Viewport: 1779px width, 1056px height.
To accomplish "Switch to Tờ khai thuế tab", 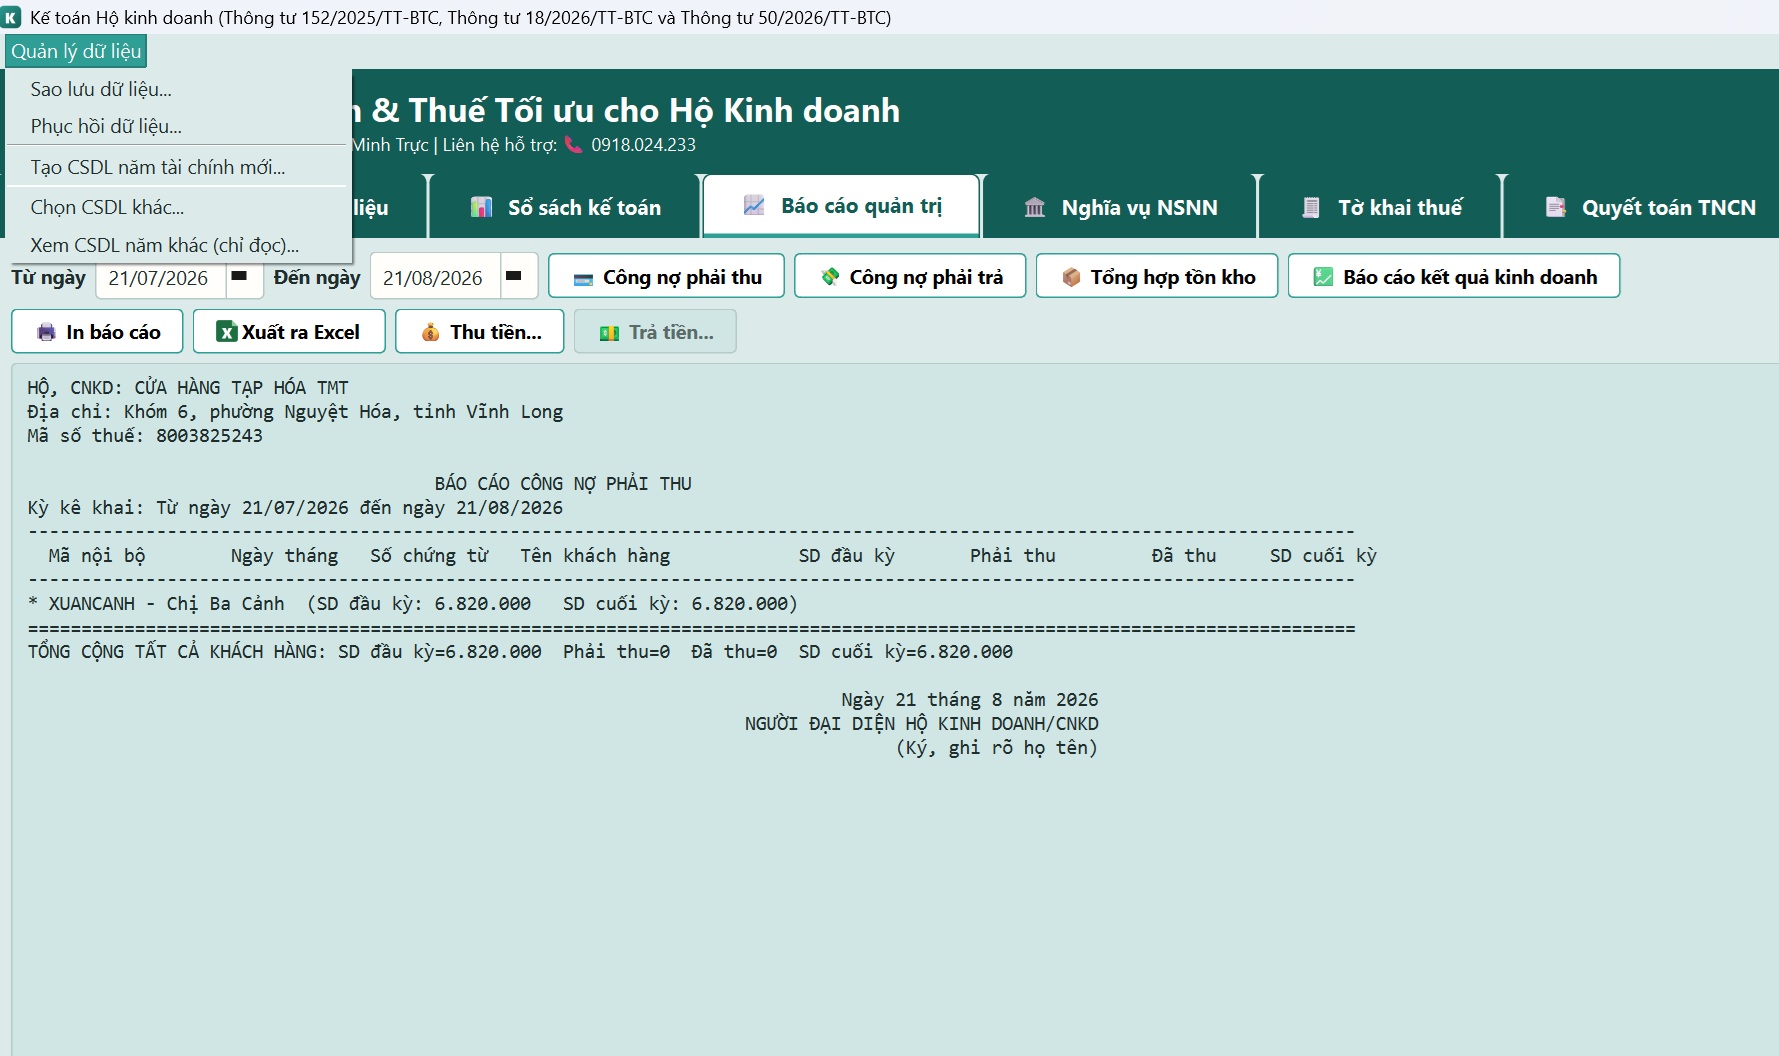I will [x=1381, y=207].
